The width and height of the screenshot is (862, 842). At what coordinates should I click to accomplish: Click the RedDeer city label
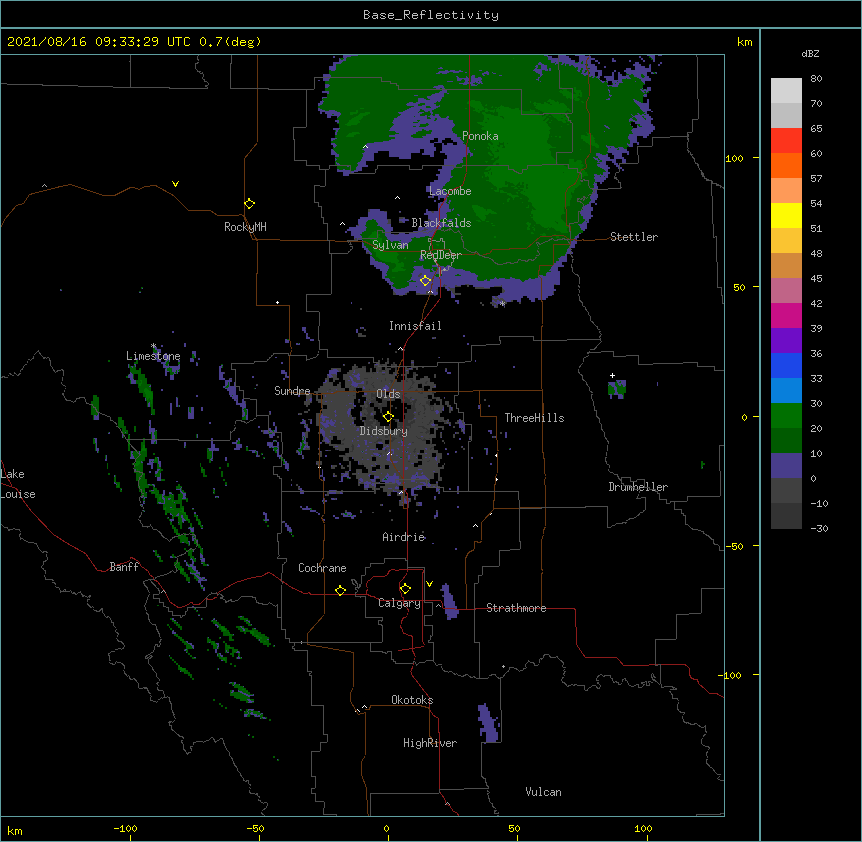[x=441, y=255]
